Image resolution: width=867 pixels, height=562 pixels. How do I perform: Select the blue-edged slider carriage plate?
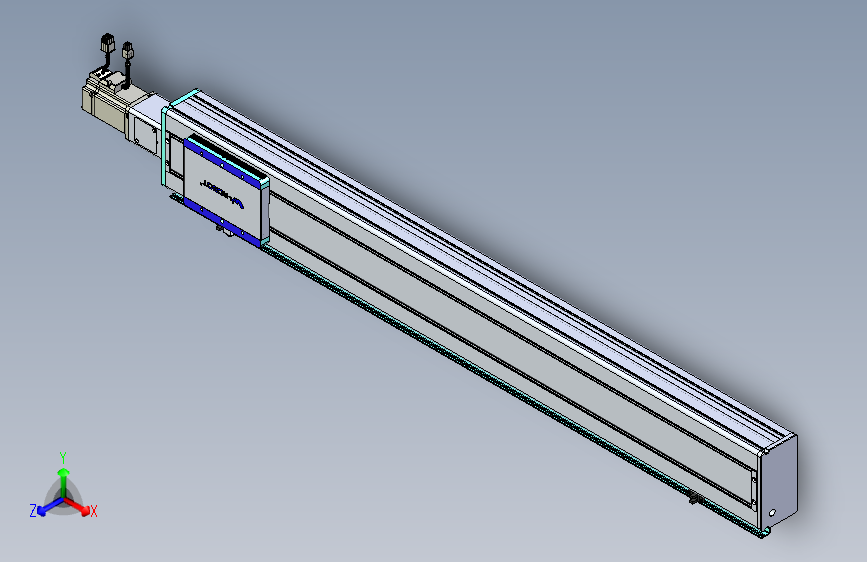[x=226, y=191]
